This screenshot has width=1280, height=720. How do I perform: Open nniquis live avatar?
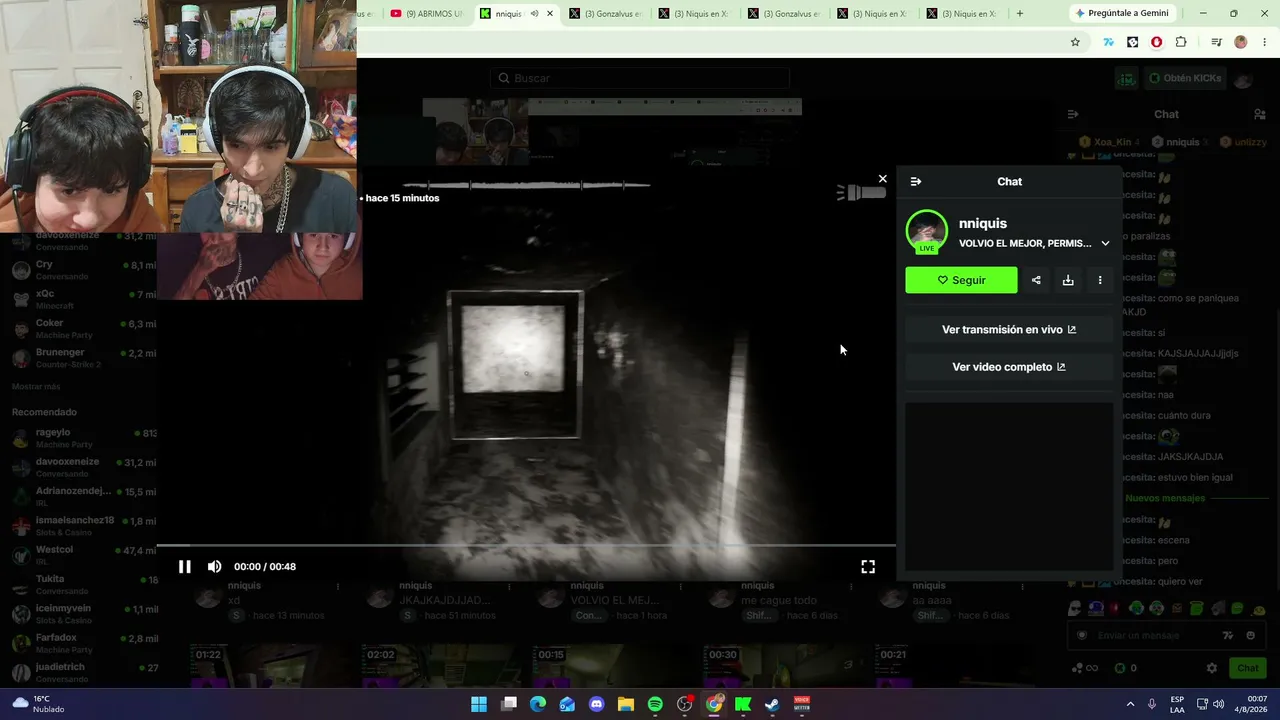927,231
